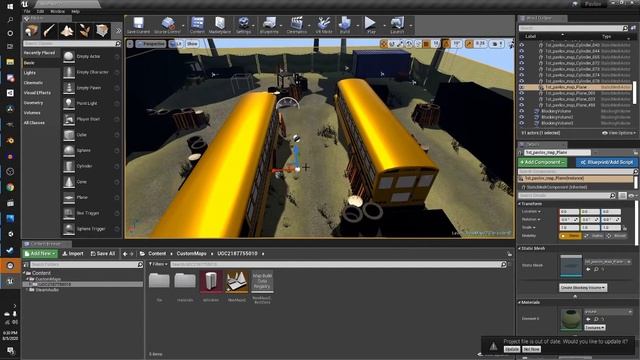
Task: Select Volumes category in Place panel
Action: (x=32, y=113)
